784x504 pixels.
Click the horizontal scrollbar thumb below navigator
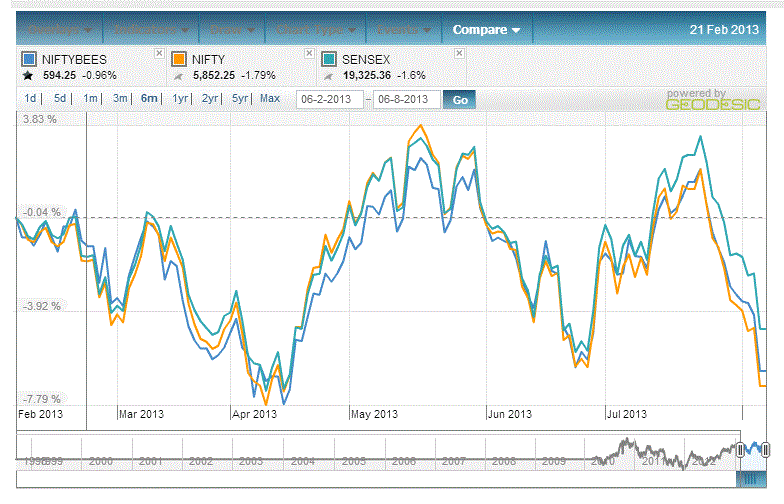click(x=751, y=480)
